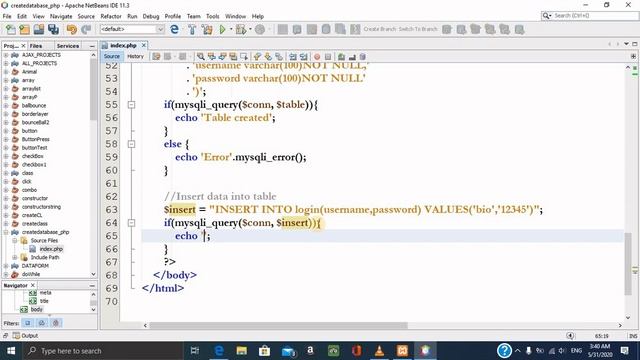Open the File menu
The width and height of the screenshot is (640, 360).
pyautogui.click(x=7, y=16)
